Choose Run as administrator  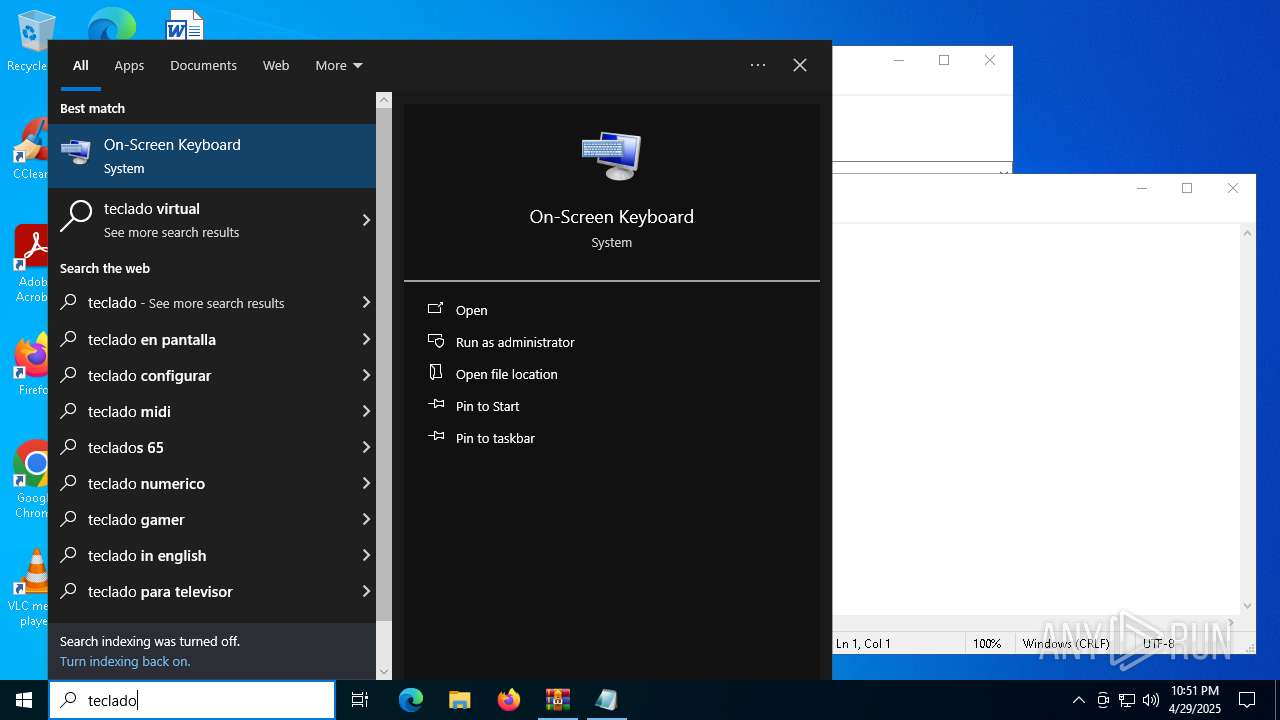[x=515, y=342]
